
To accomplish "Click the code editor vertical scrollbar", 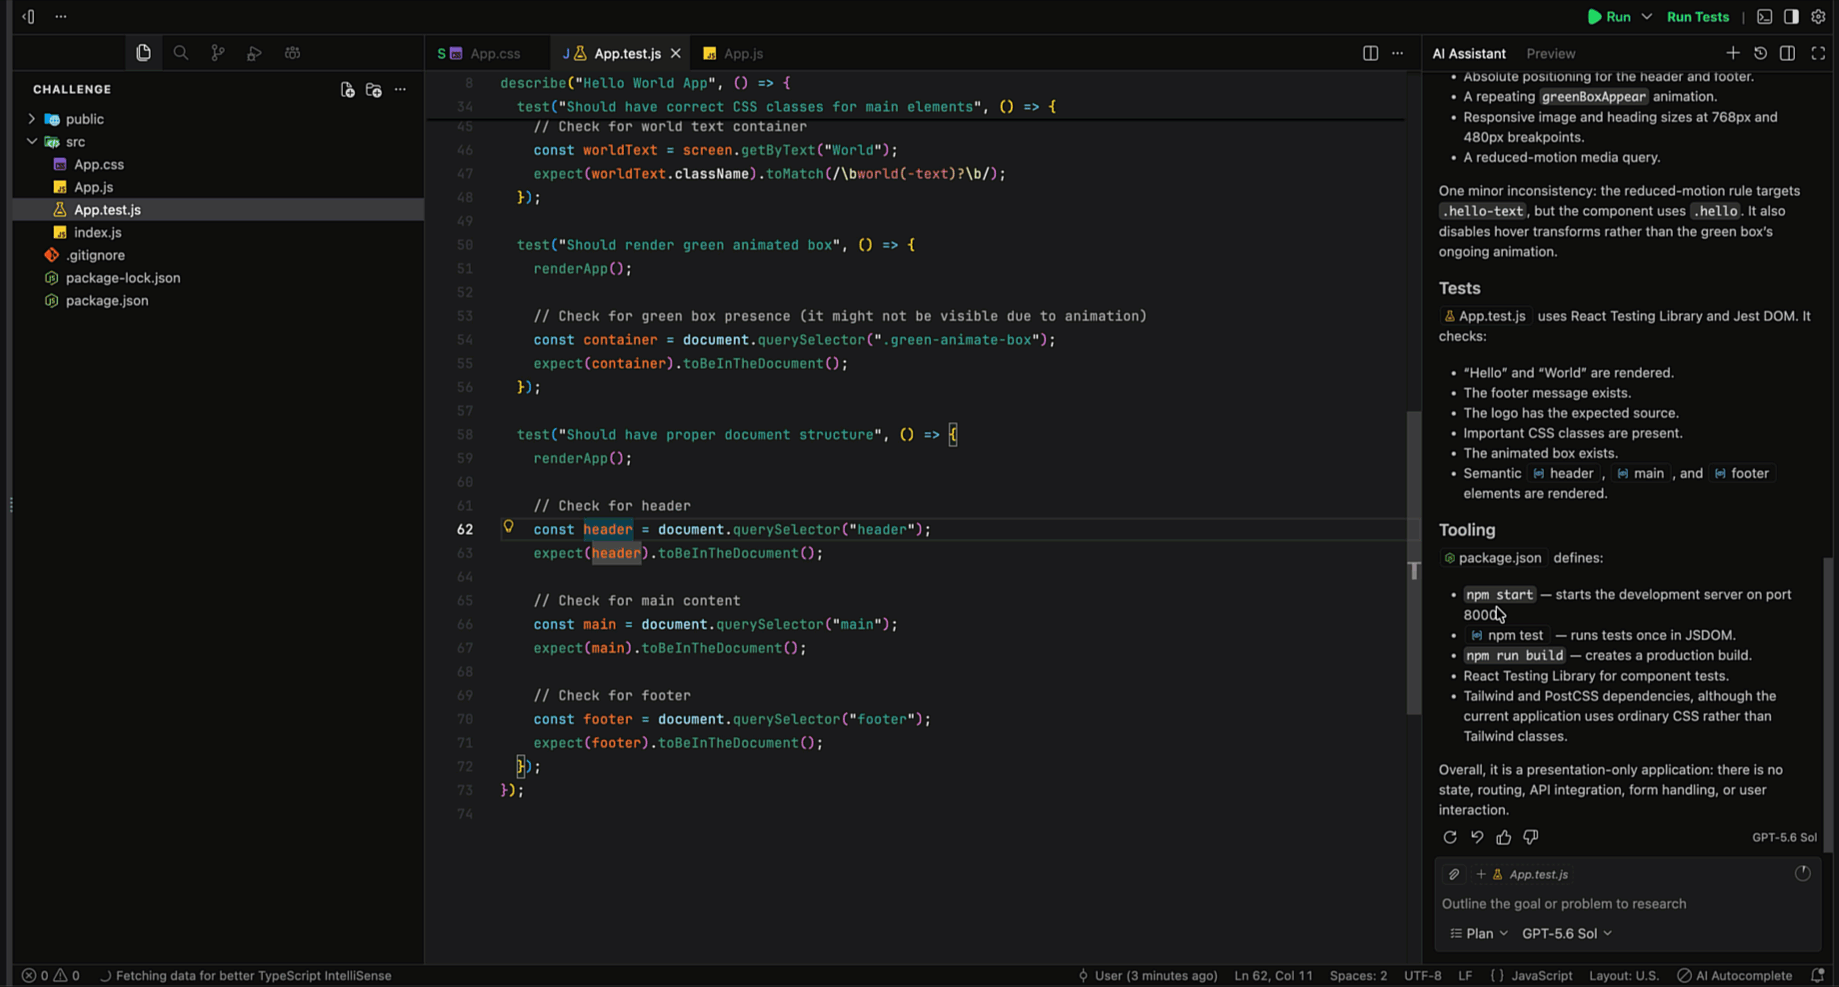I will point(1413,563).
